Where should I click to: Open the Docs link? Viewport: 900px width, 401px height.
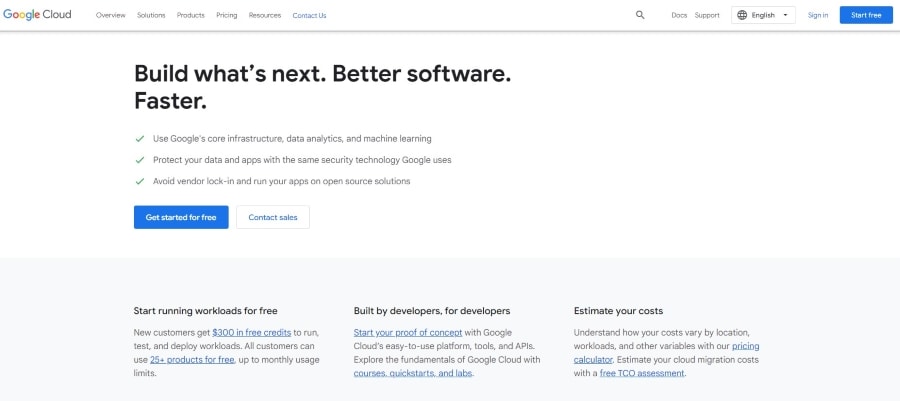coord(679,15)
